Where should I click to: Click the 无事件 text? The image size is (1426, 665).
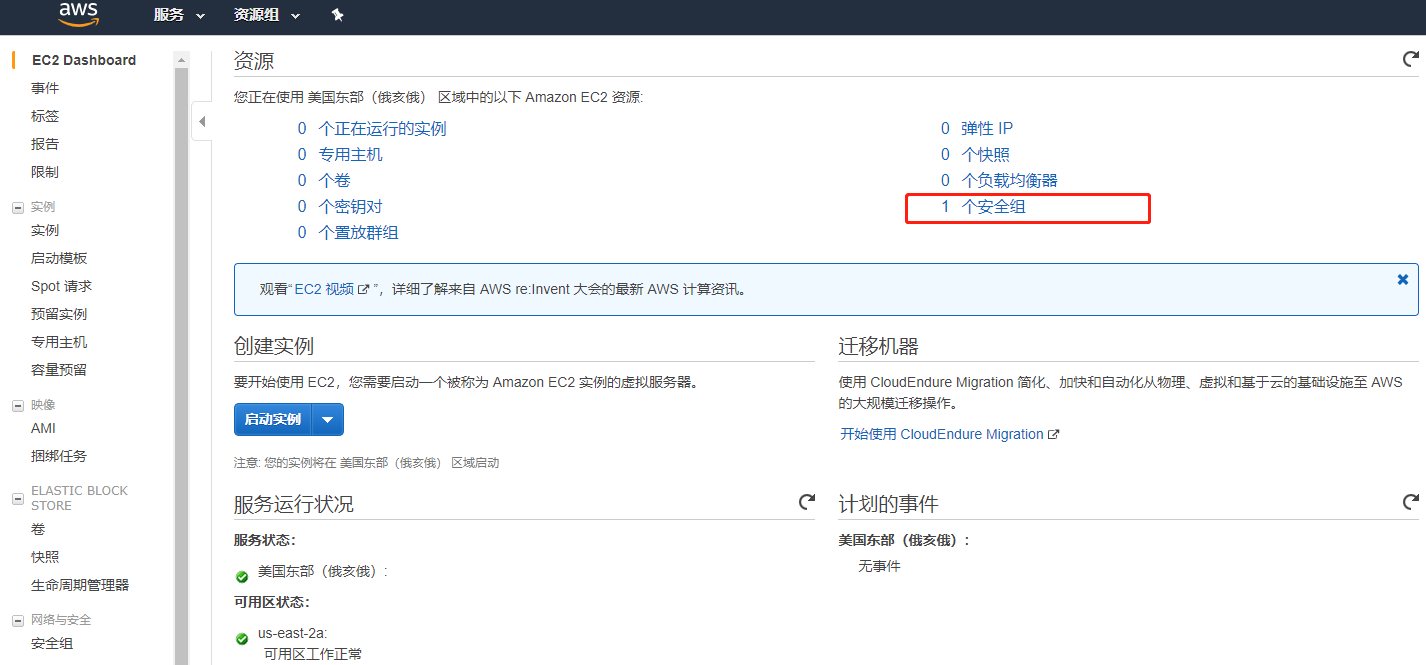tap(879, 566)
